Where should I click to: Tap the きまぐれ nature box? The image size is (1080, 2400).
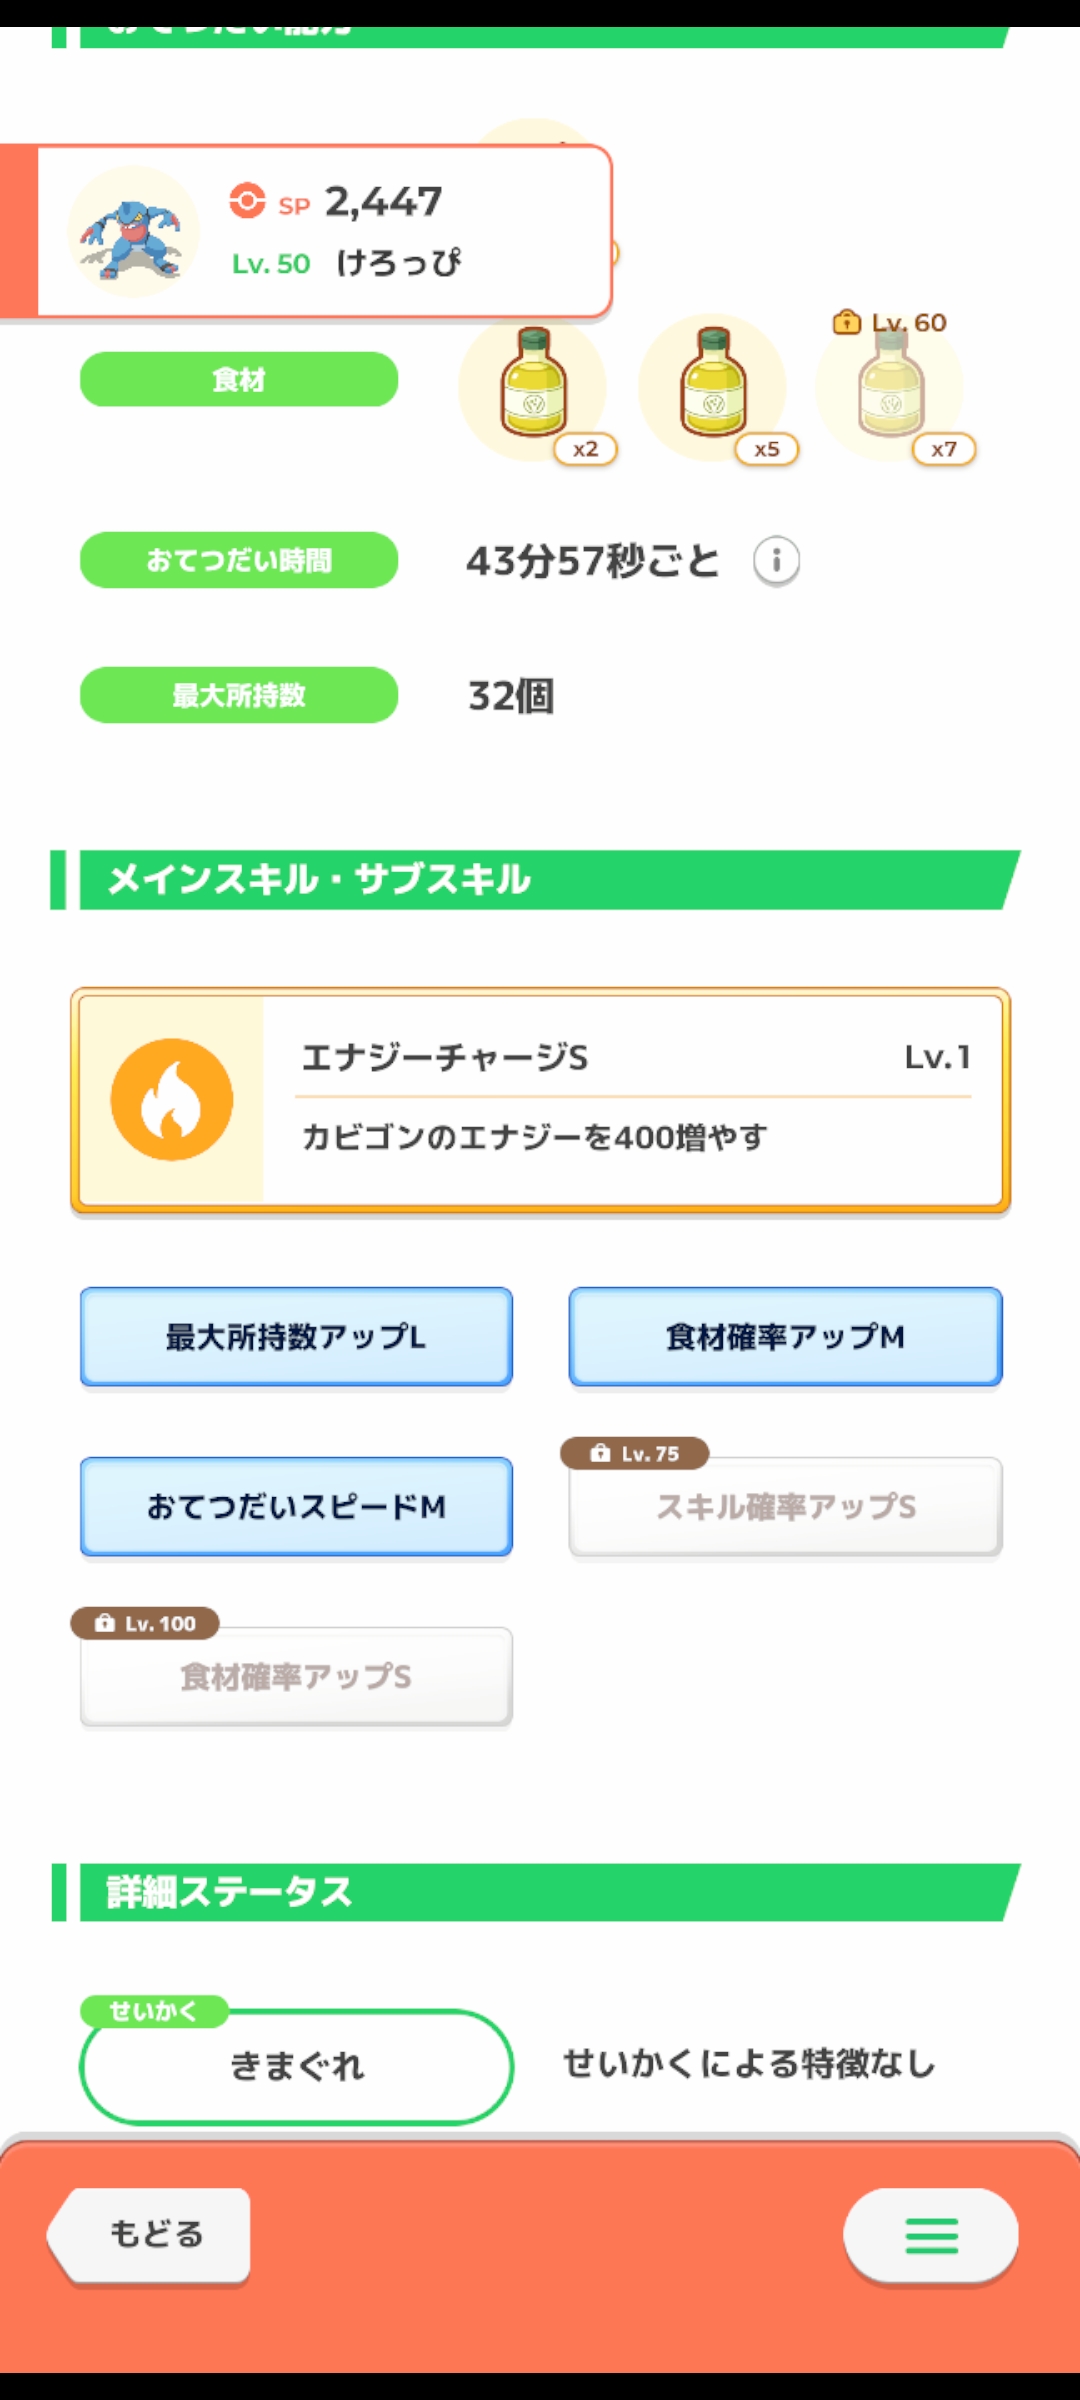[296, 2065]
